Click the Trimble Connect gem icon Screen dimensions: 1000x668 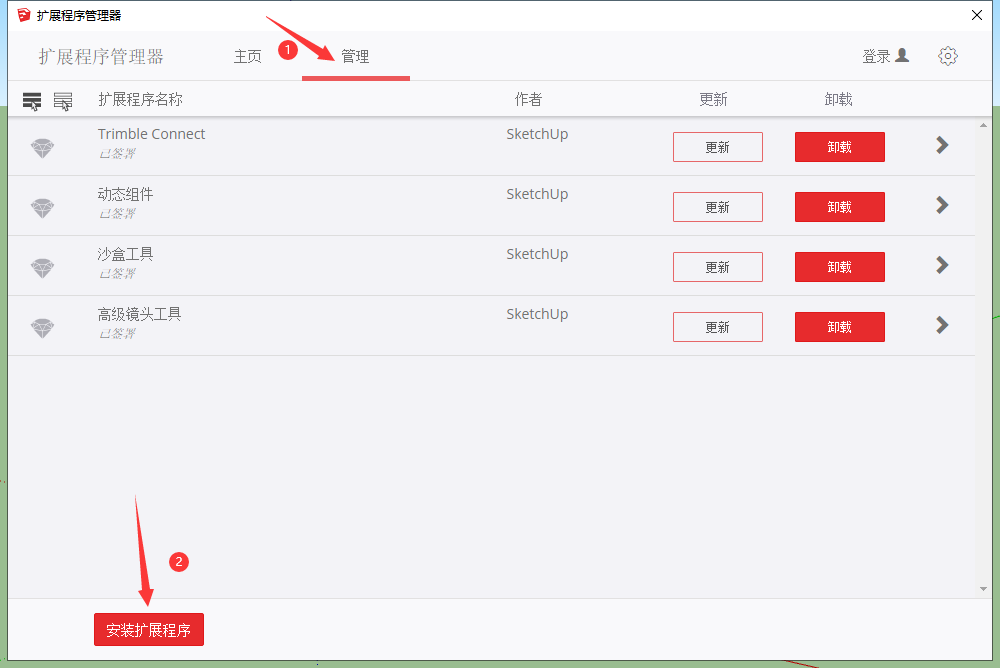[43, 148]
